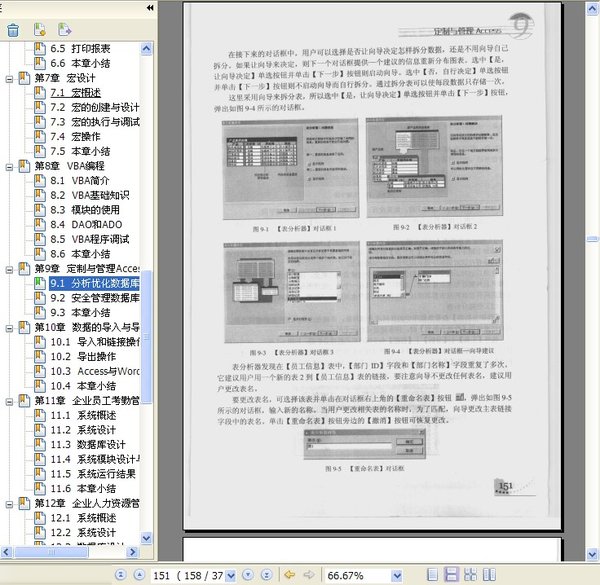Open bookmark 8.2 VBA基础知识

pos(90,195)
